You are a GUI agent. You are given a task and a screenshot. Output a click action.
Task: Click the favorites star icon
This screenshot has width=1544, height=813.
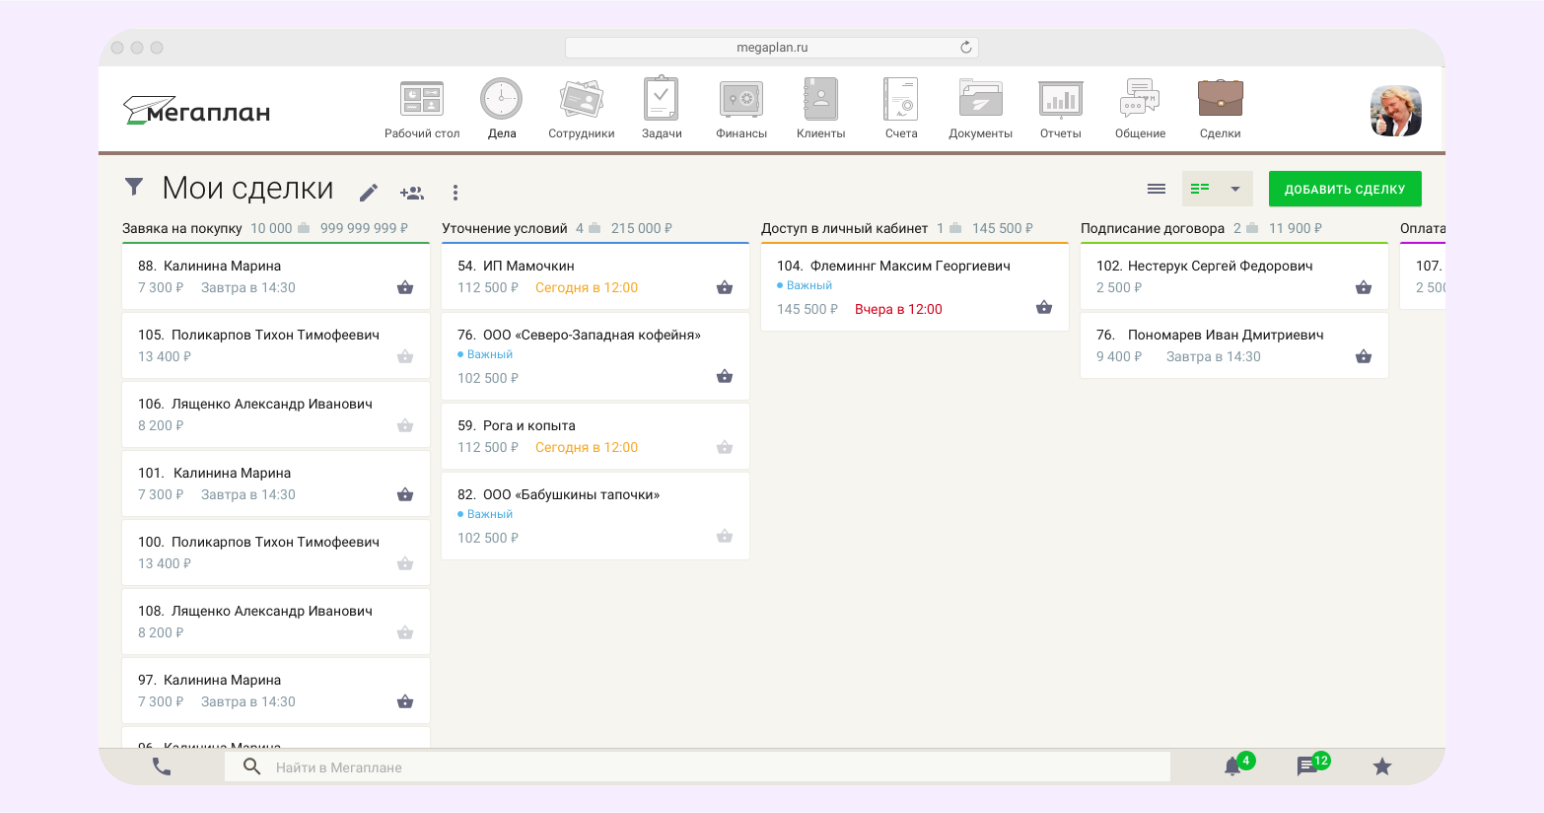click(1382, 767)
